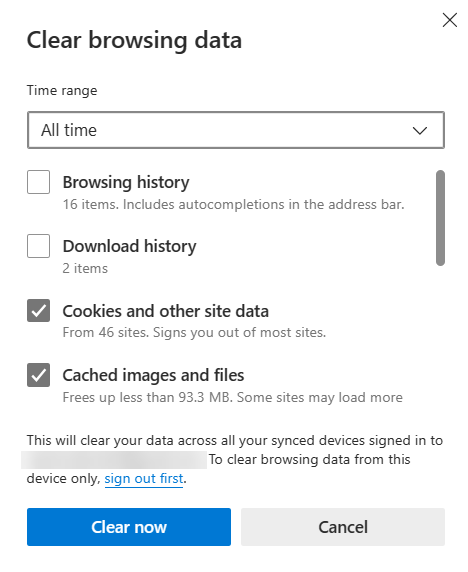The image size is (468, 572).
Task: Click the Clear now button
Action: tap(129, 527)
